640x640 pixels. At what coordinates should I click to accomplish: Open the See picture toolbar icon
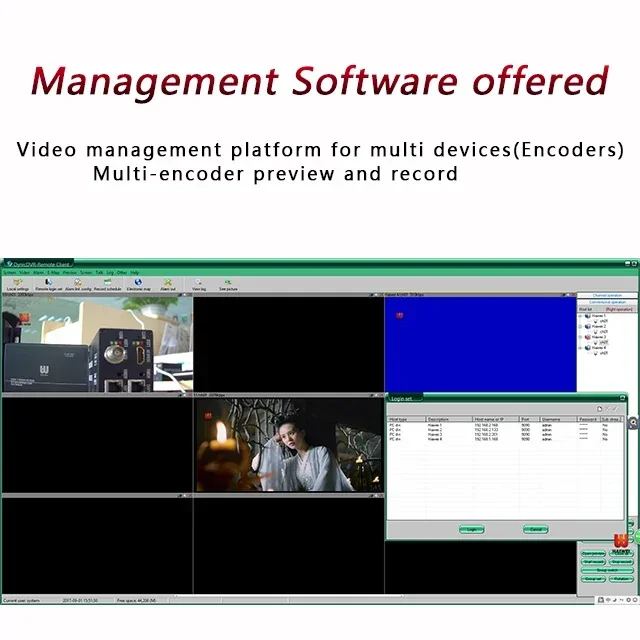point(228,284)
